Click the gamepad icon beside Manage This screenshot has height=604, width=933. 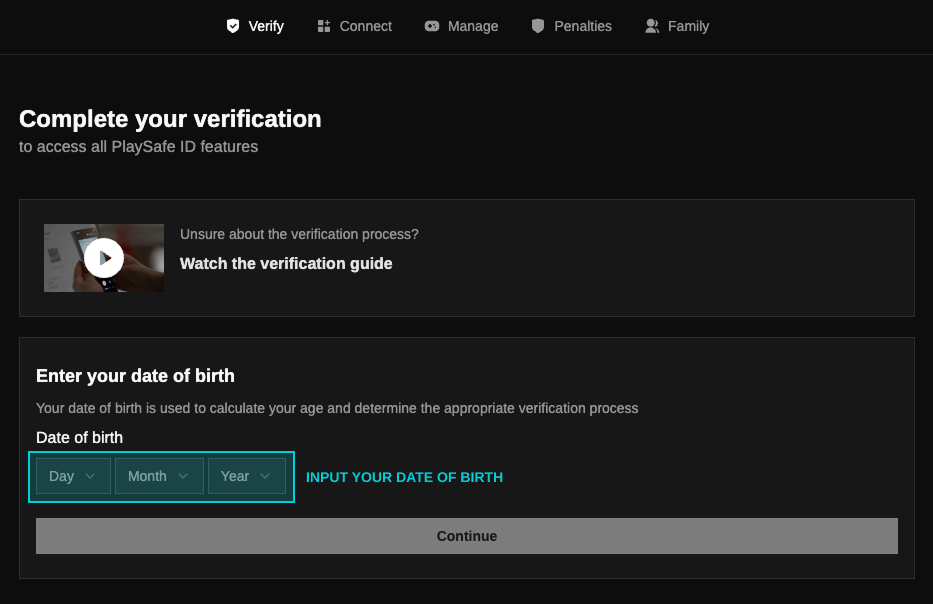click(x=432, y=26)
